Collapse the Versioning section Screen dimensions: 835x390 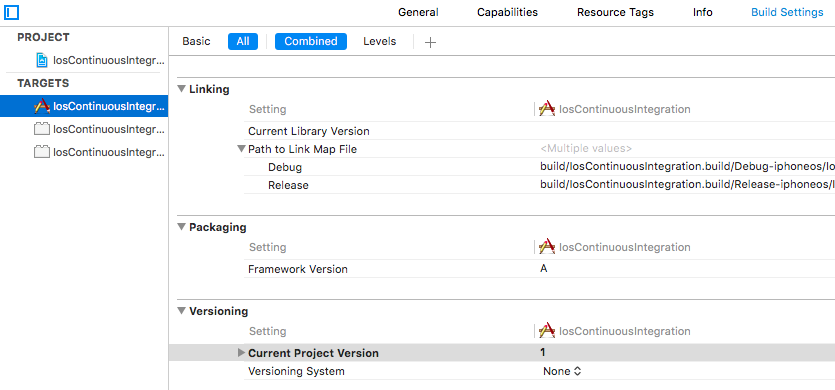pos(182,311)
